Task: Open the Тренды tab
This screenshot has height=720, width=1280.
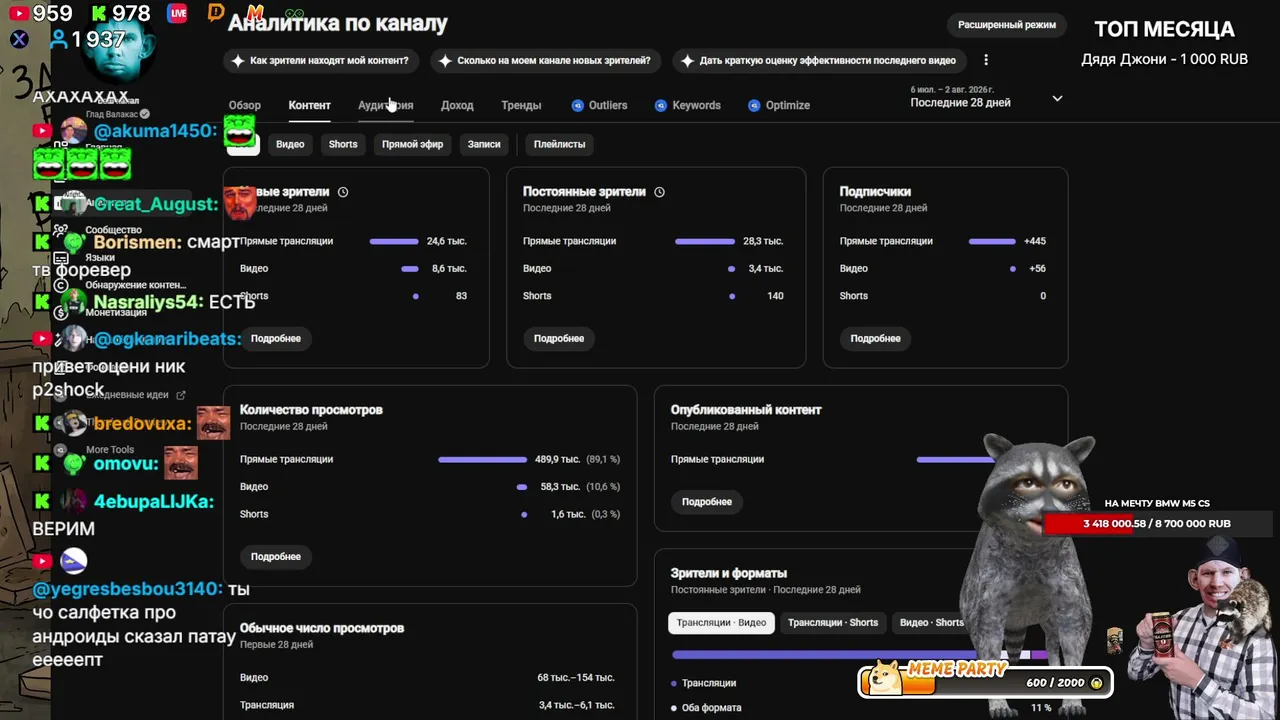Action: (x=521, y=105)
